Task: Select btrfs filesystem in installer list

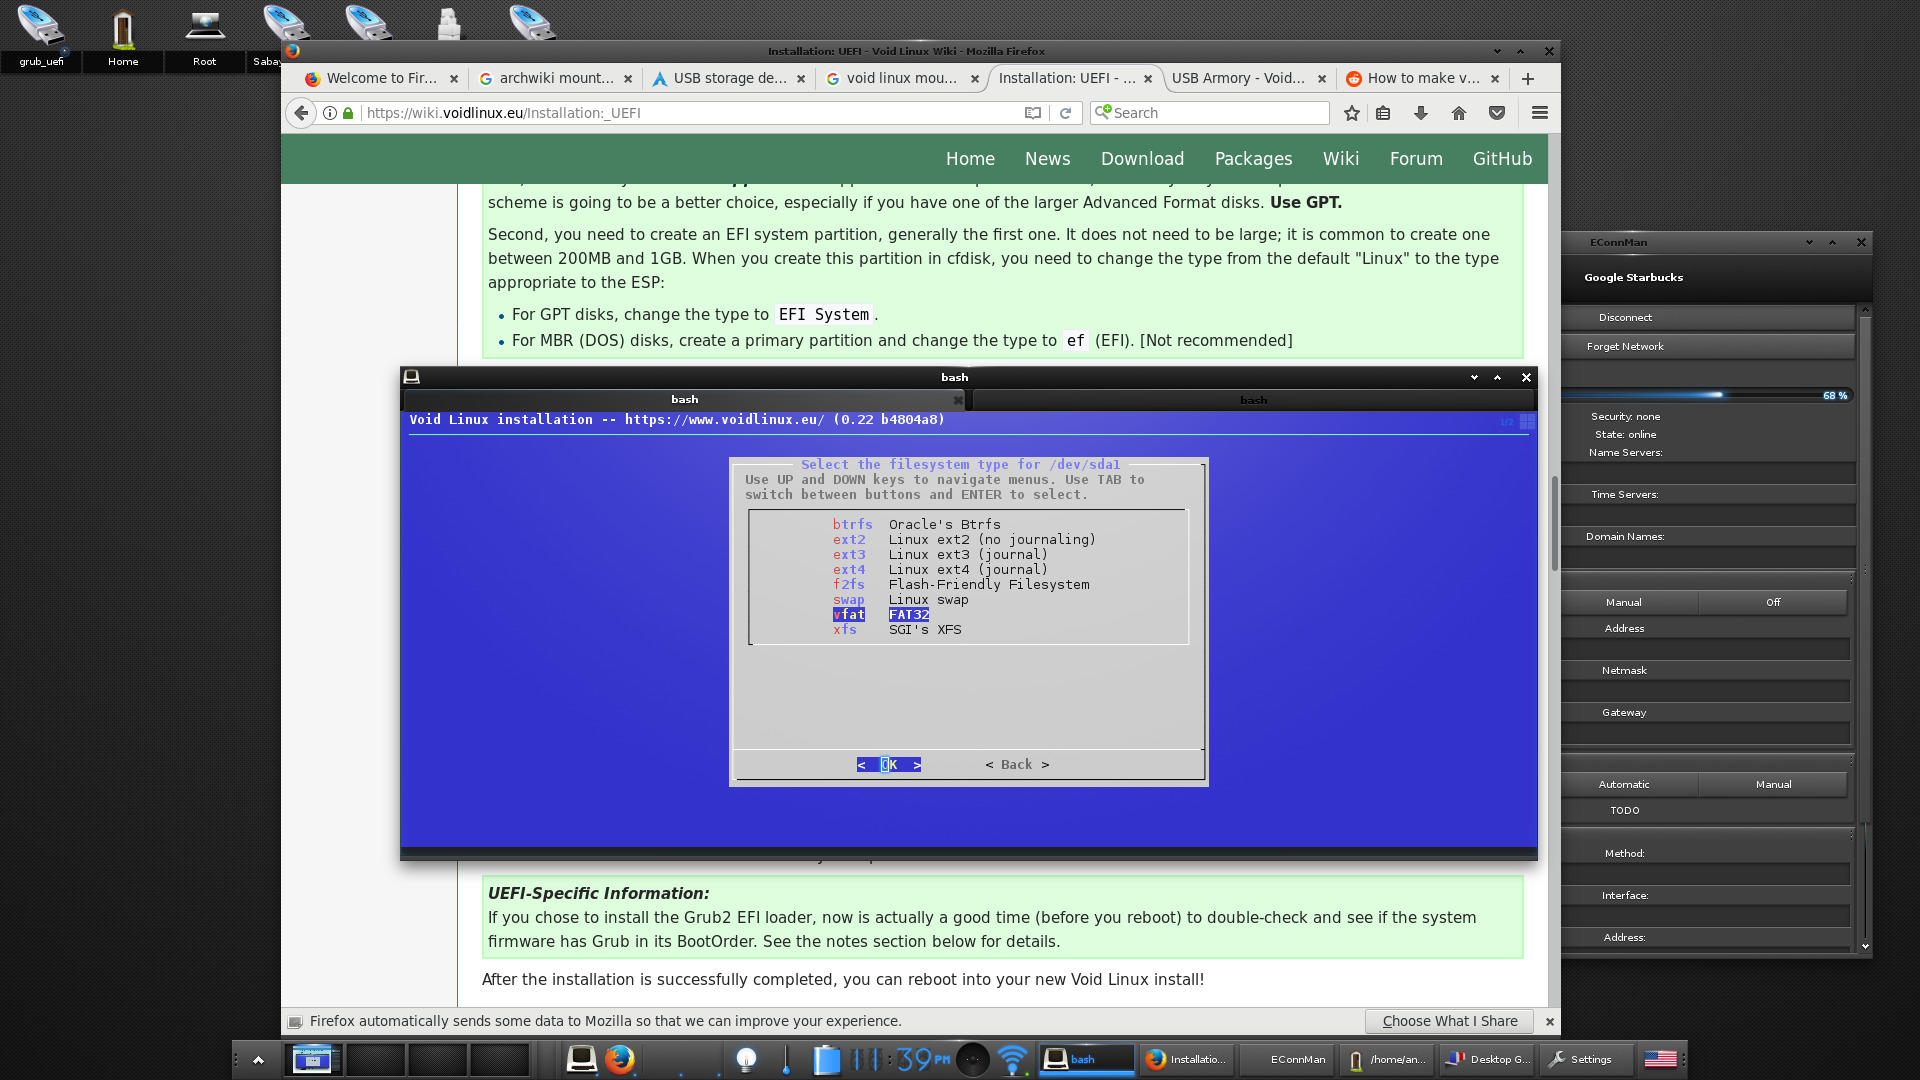Action: 916,525
